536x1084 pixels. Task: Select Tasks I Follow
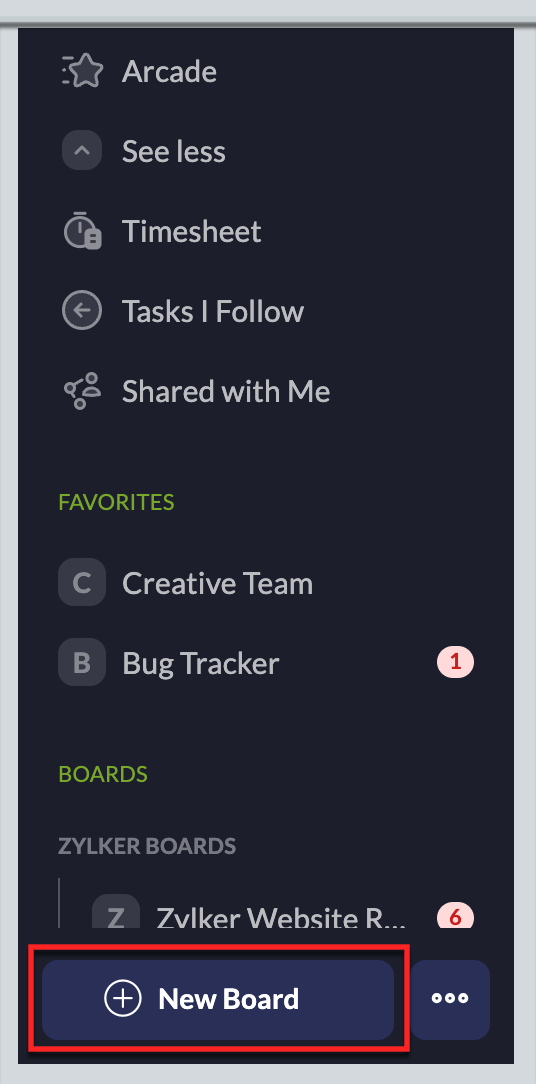point(213,311)
